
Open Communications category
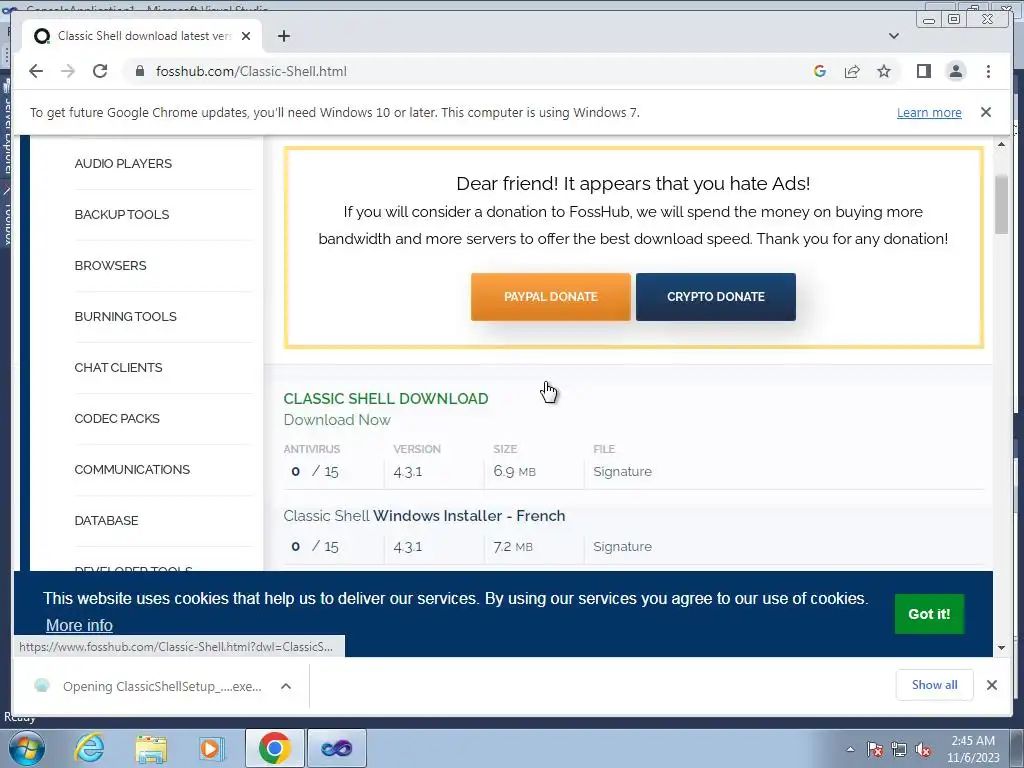132,469
